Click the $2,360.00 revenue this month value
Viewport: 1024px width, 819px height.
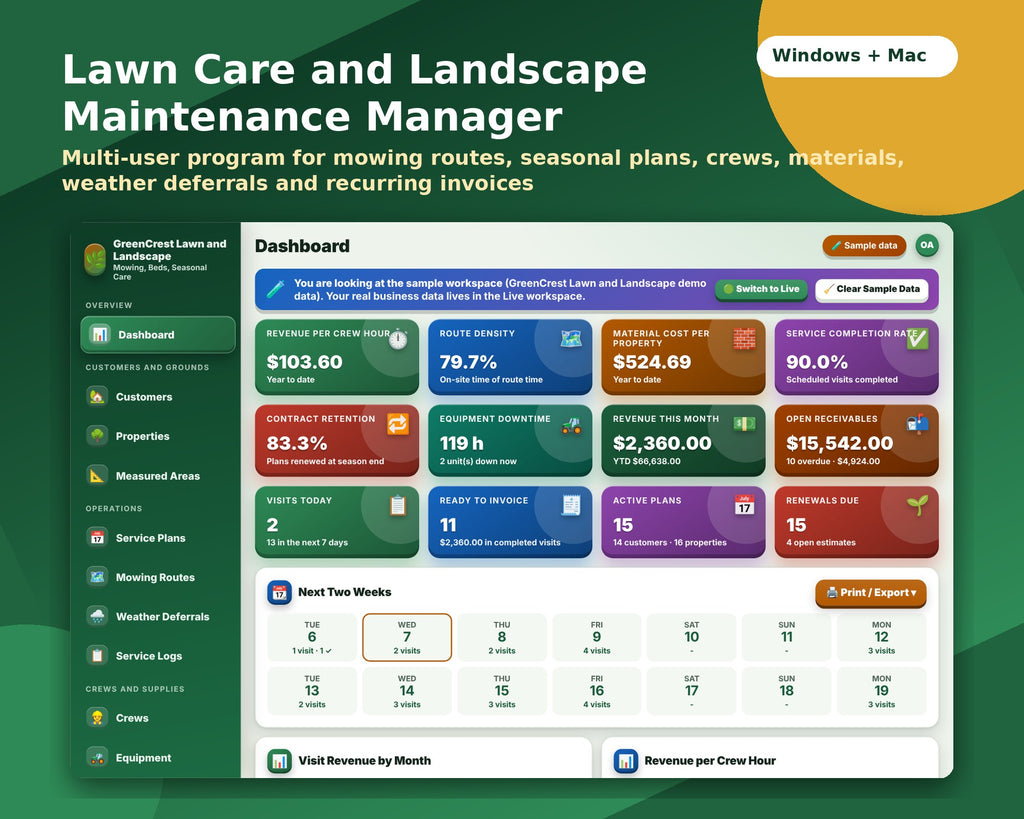662,443
